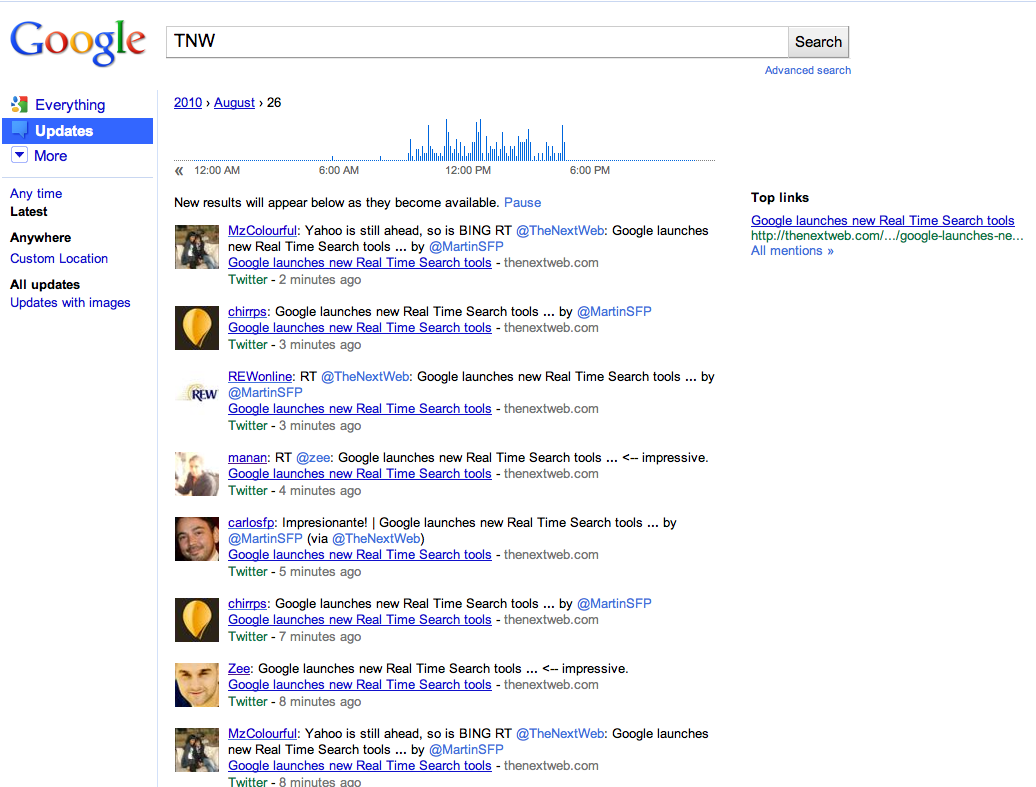Open the Advanced search link
This screenshot has height=787, width=1036.
point(807,70)
